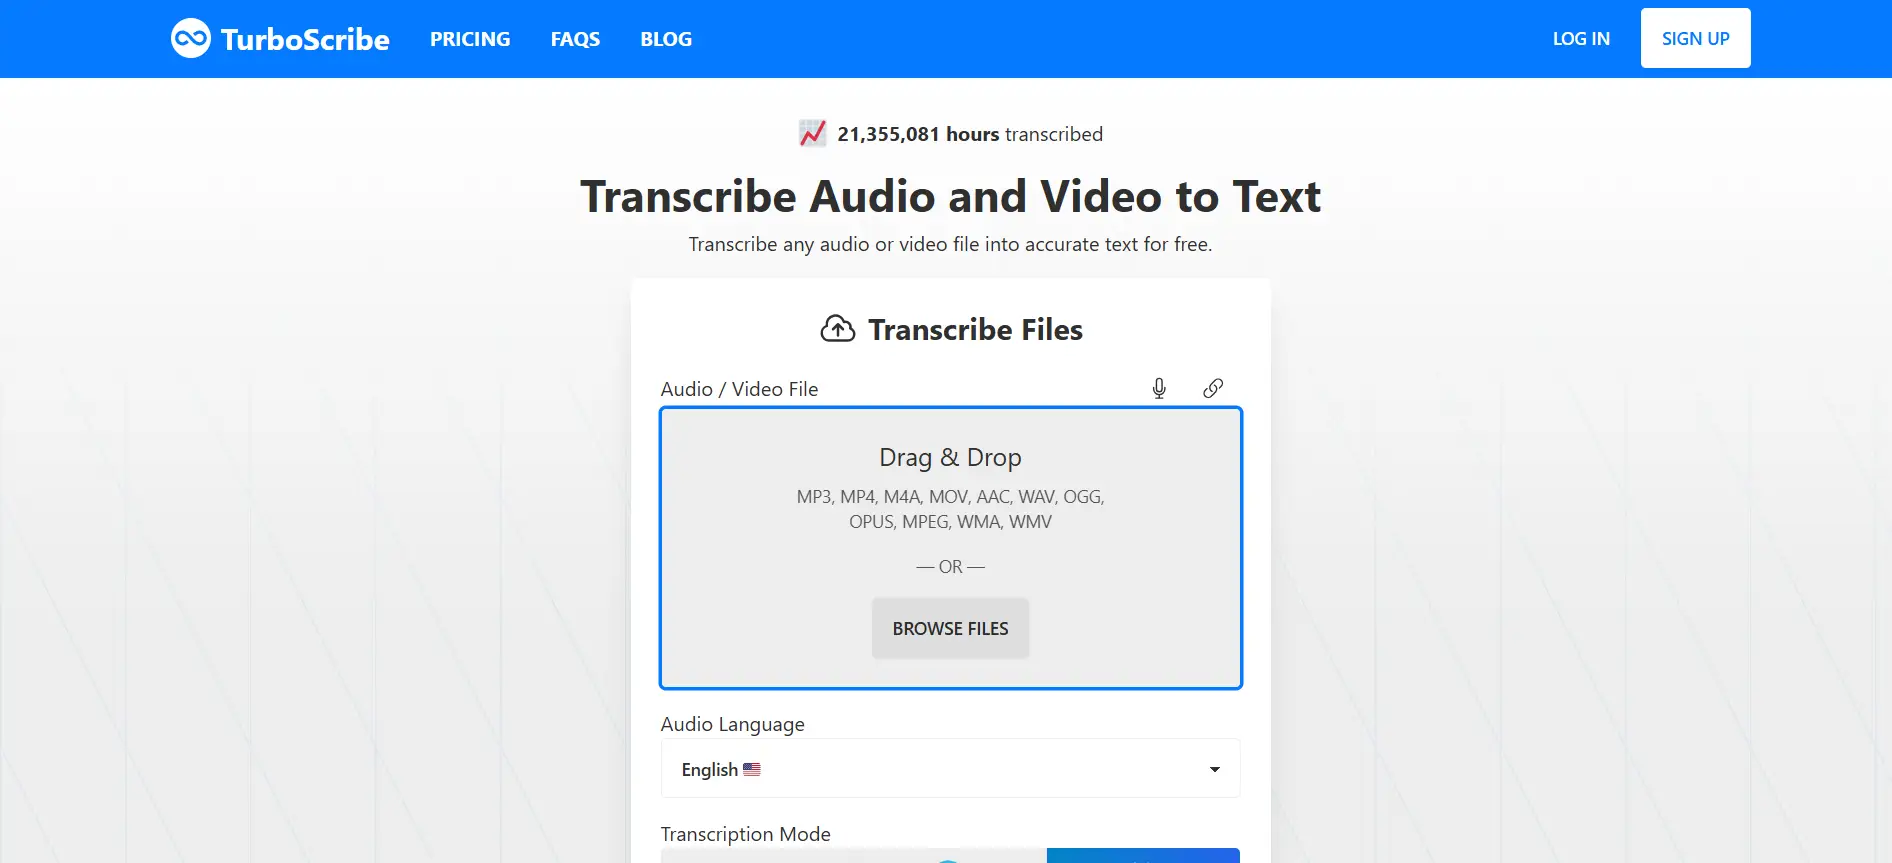Click the '21,355,081 hours transcribed' text
1892x863 pixels.
(970, 134)
